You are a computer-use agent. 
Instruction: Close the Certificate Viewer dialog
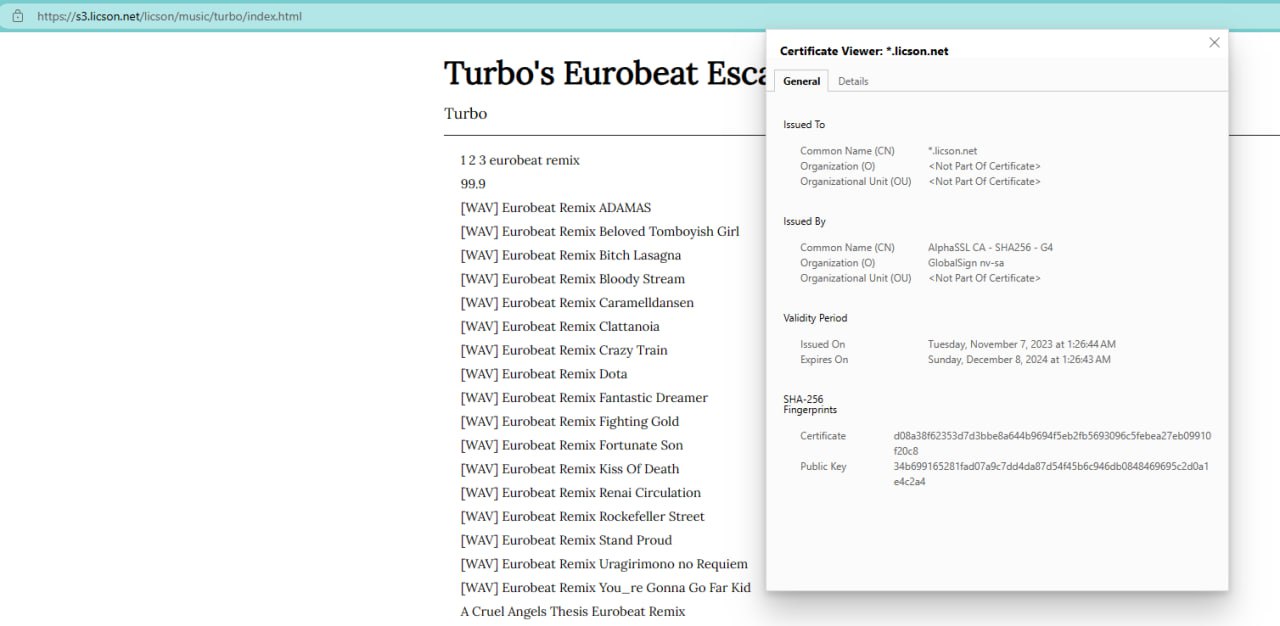coord(1214,43)
